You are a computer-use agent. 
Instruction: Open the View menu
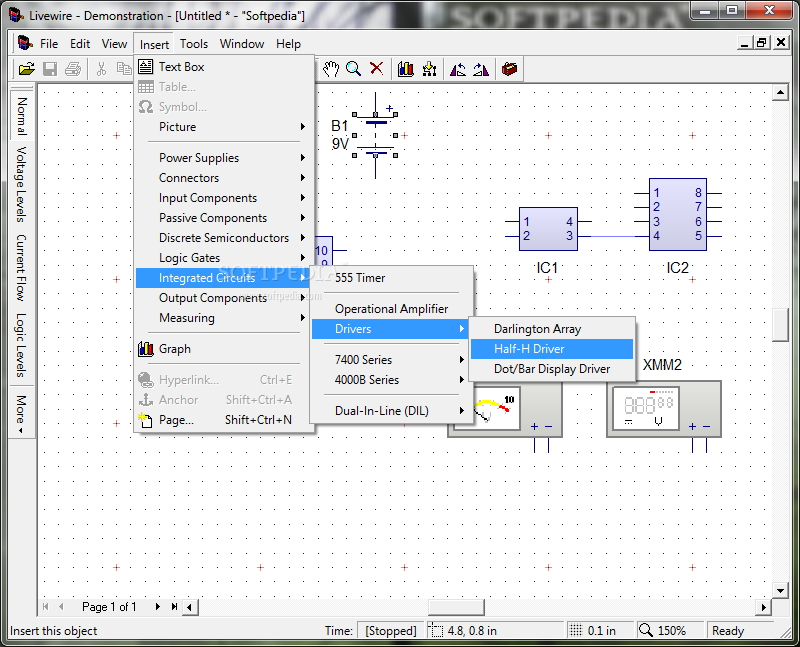coord(114,44)
